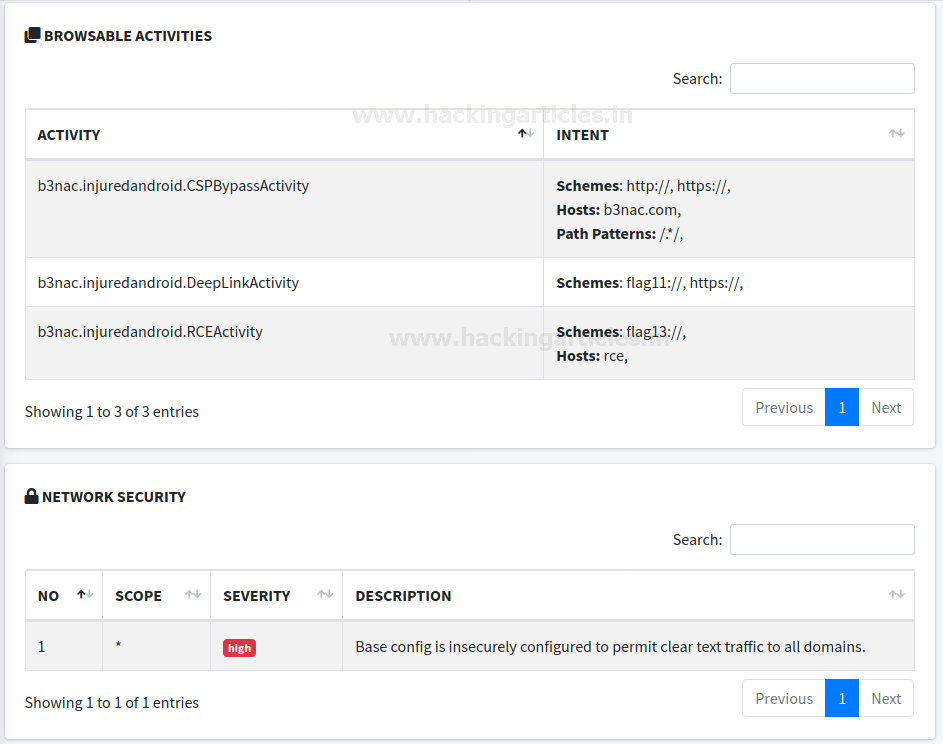Screen dimensions: 943x744
Task: Select page 1 in Network Security
Action: pos(842,698)
